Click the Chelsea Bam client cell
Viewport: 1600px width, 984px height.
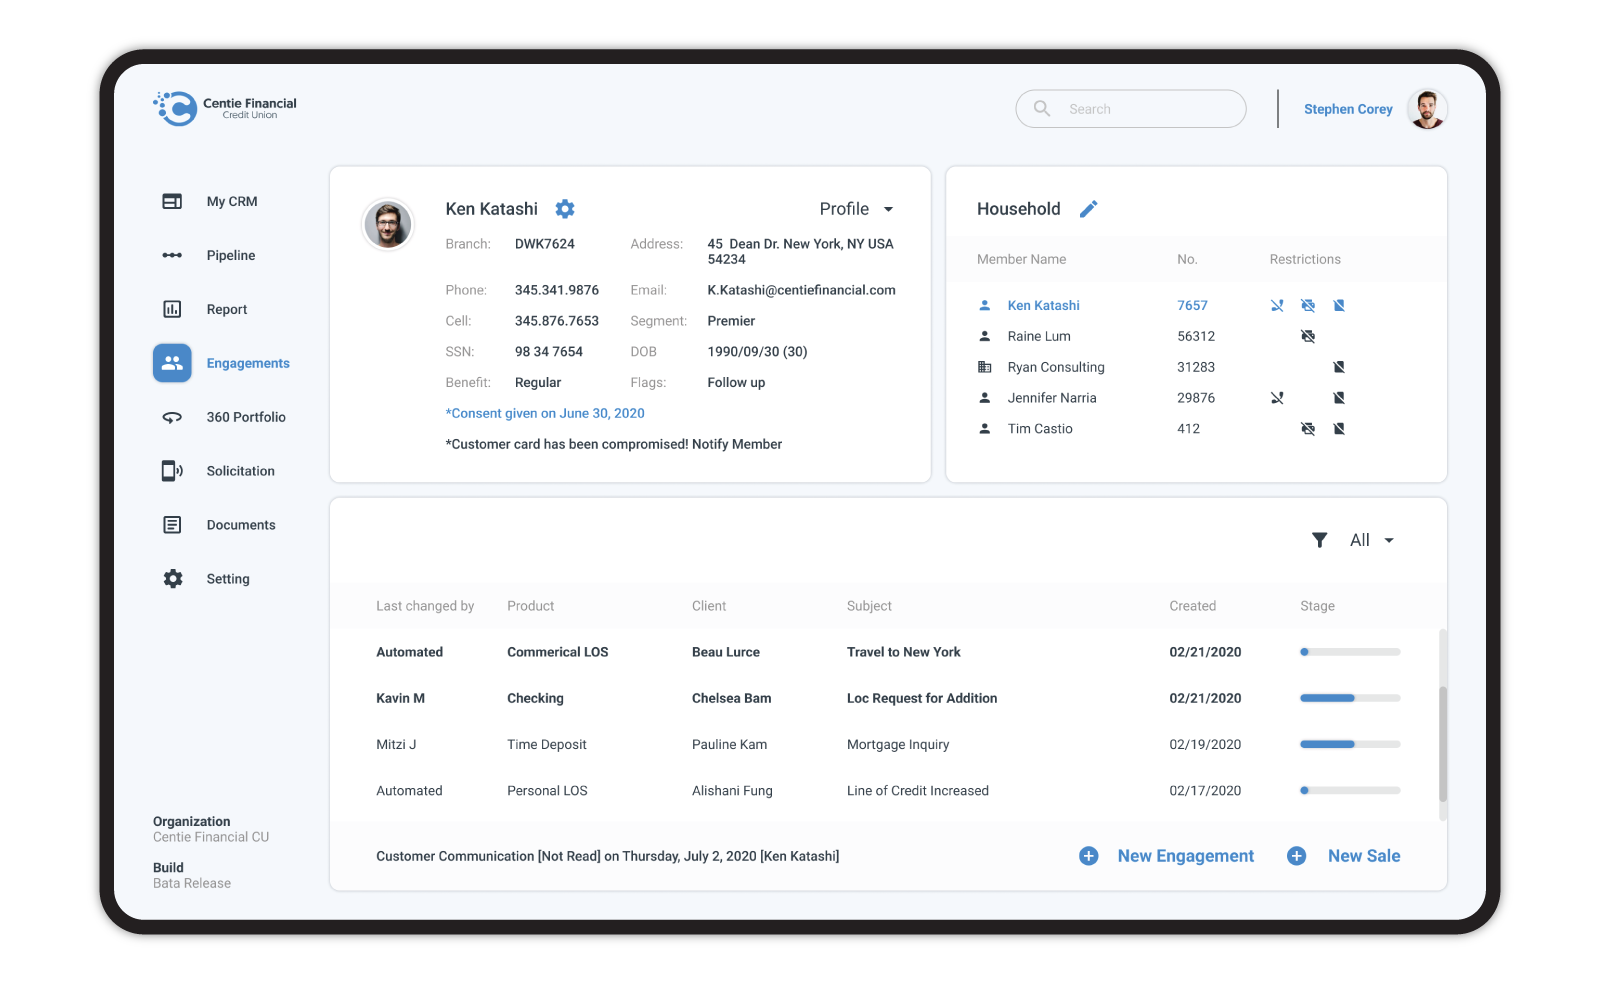coord(732,698)
